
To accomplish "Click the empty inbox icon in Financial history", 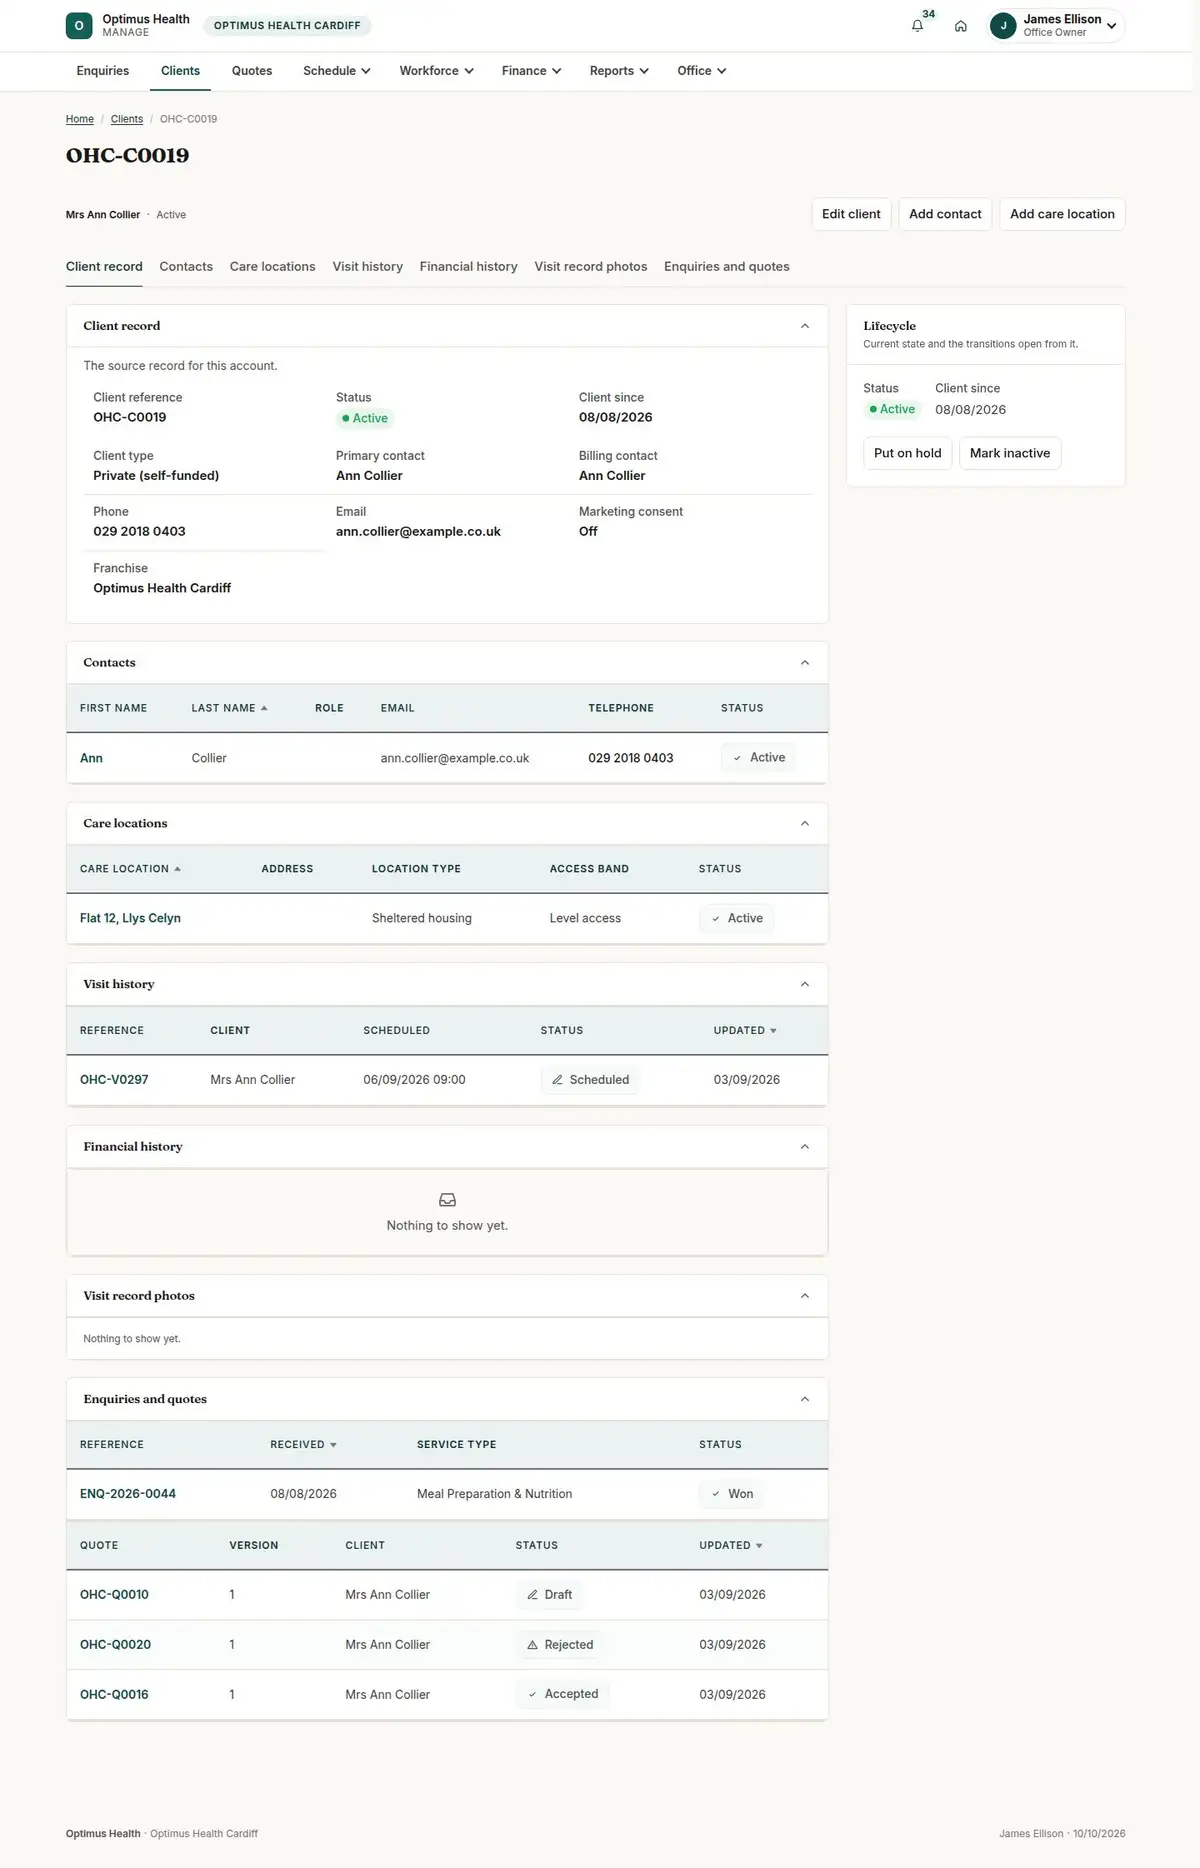I will click(447, 1200).
